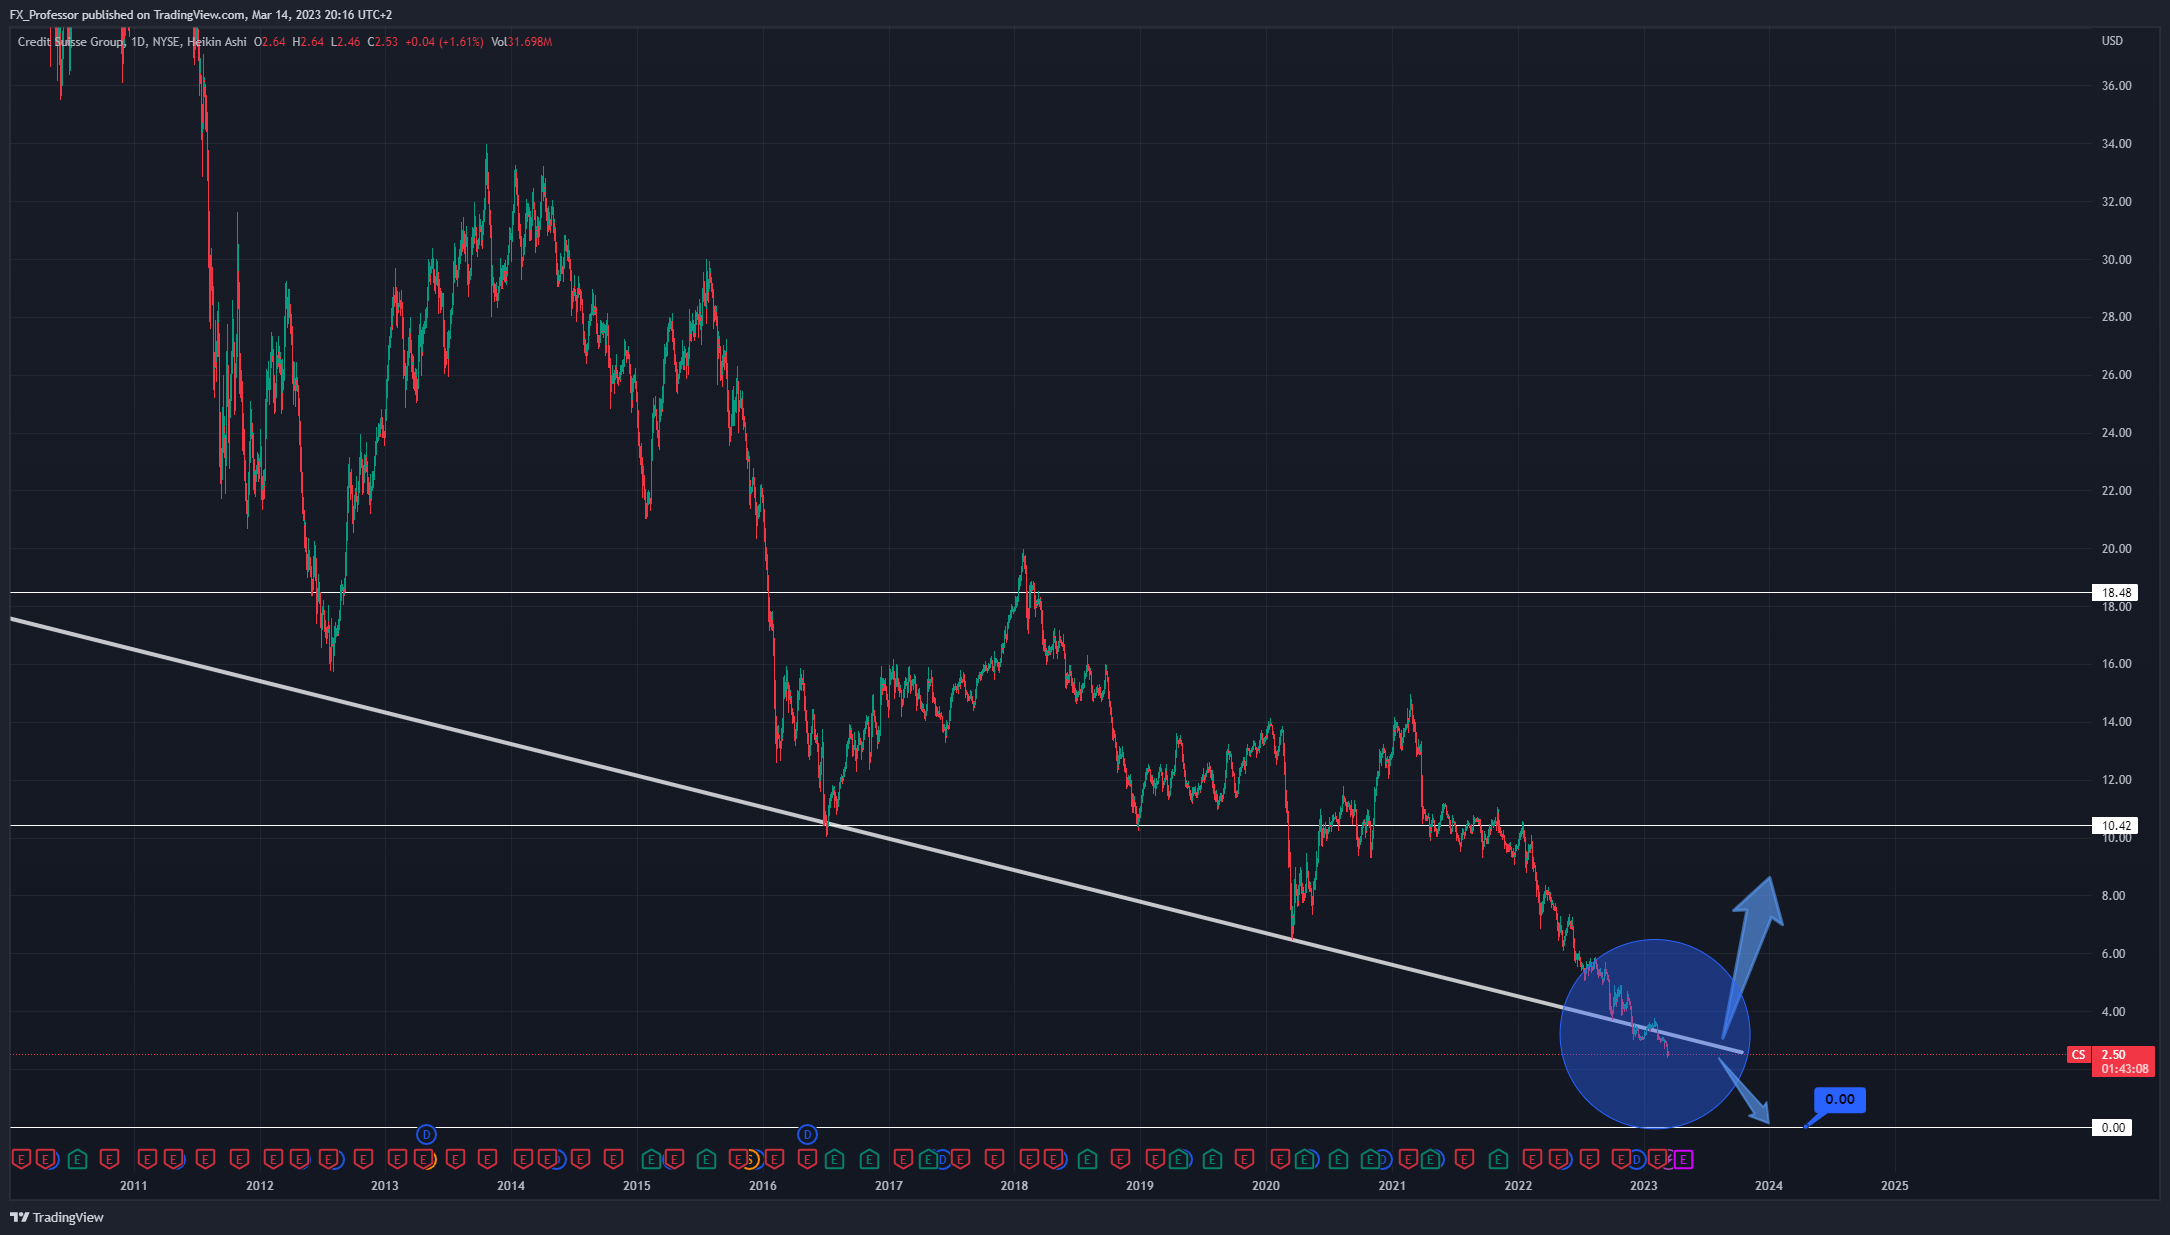
Task: Click the 01:43:08 countdown timer
Action: pos(2124,1069)
